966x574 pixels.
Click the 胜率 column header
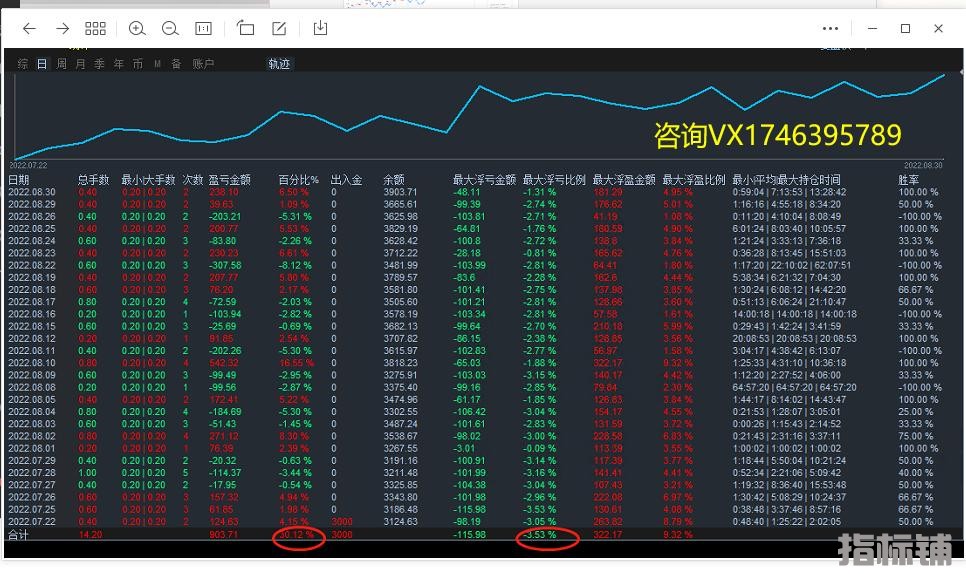(909, 180)
